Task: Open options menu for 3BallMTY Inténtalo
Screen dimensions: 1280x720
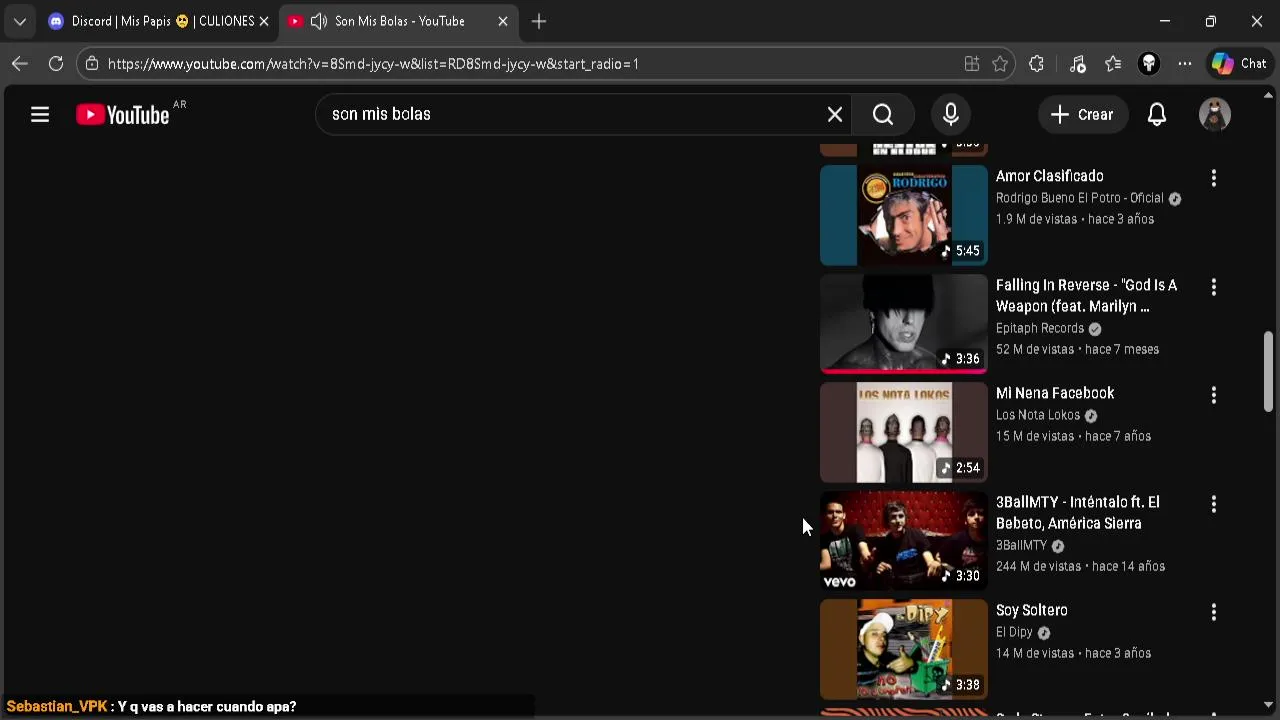Action: pyautogui.click(x=1214, y=504)
